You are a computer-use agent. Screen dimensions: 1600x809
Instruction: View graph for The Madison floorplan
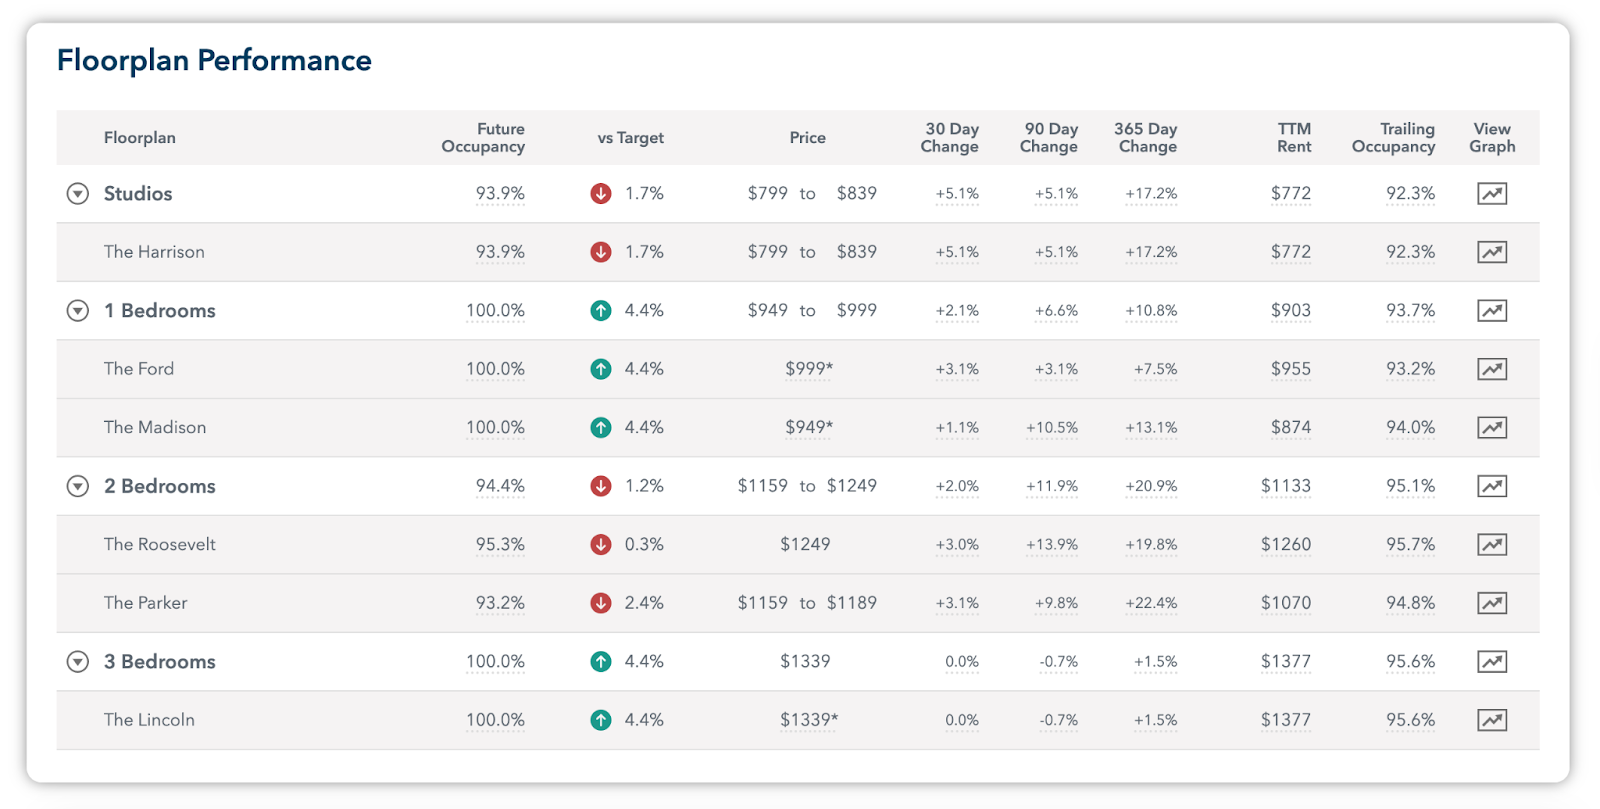click(1492, 428)
